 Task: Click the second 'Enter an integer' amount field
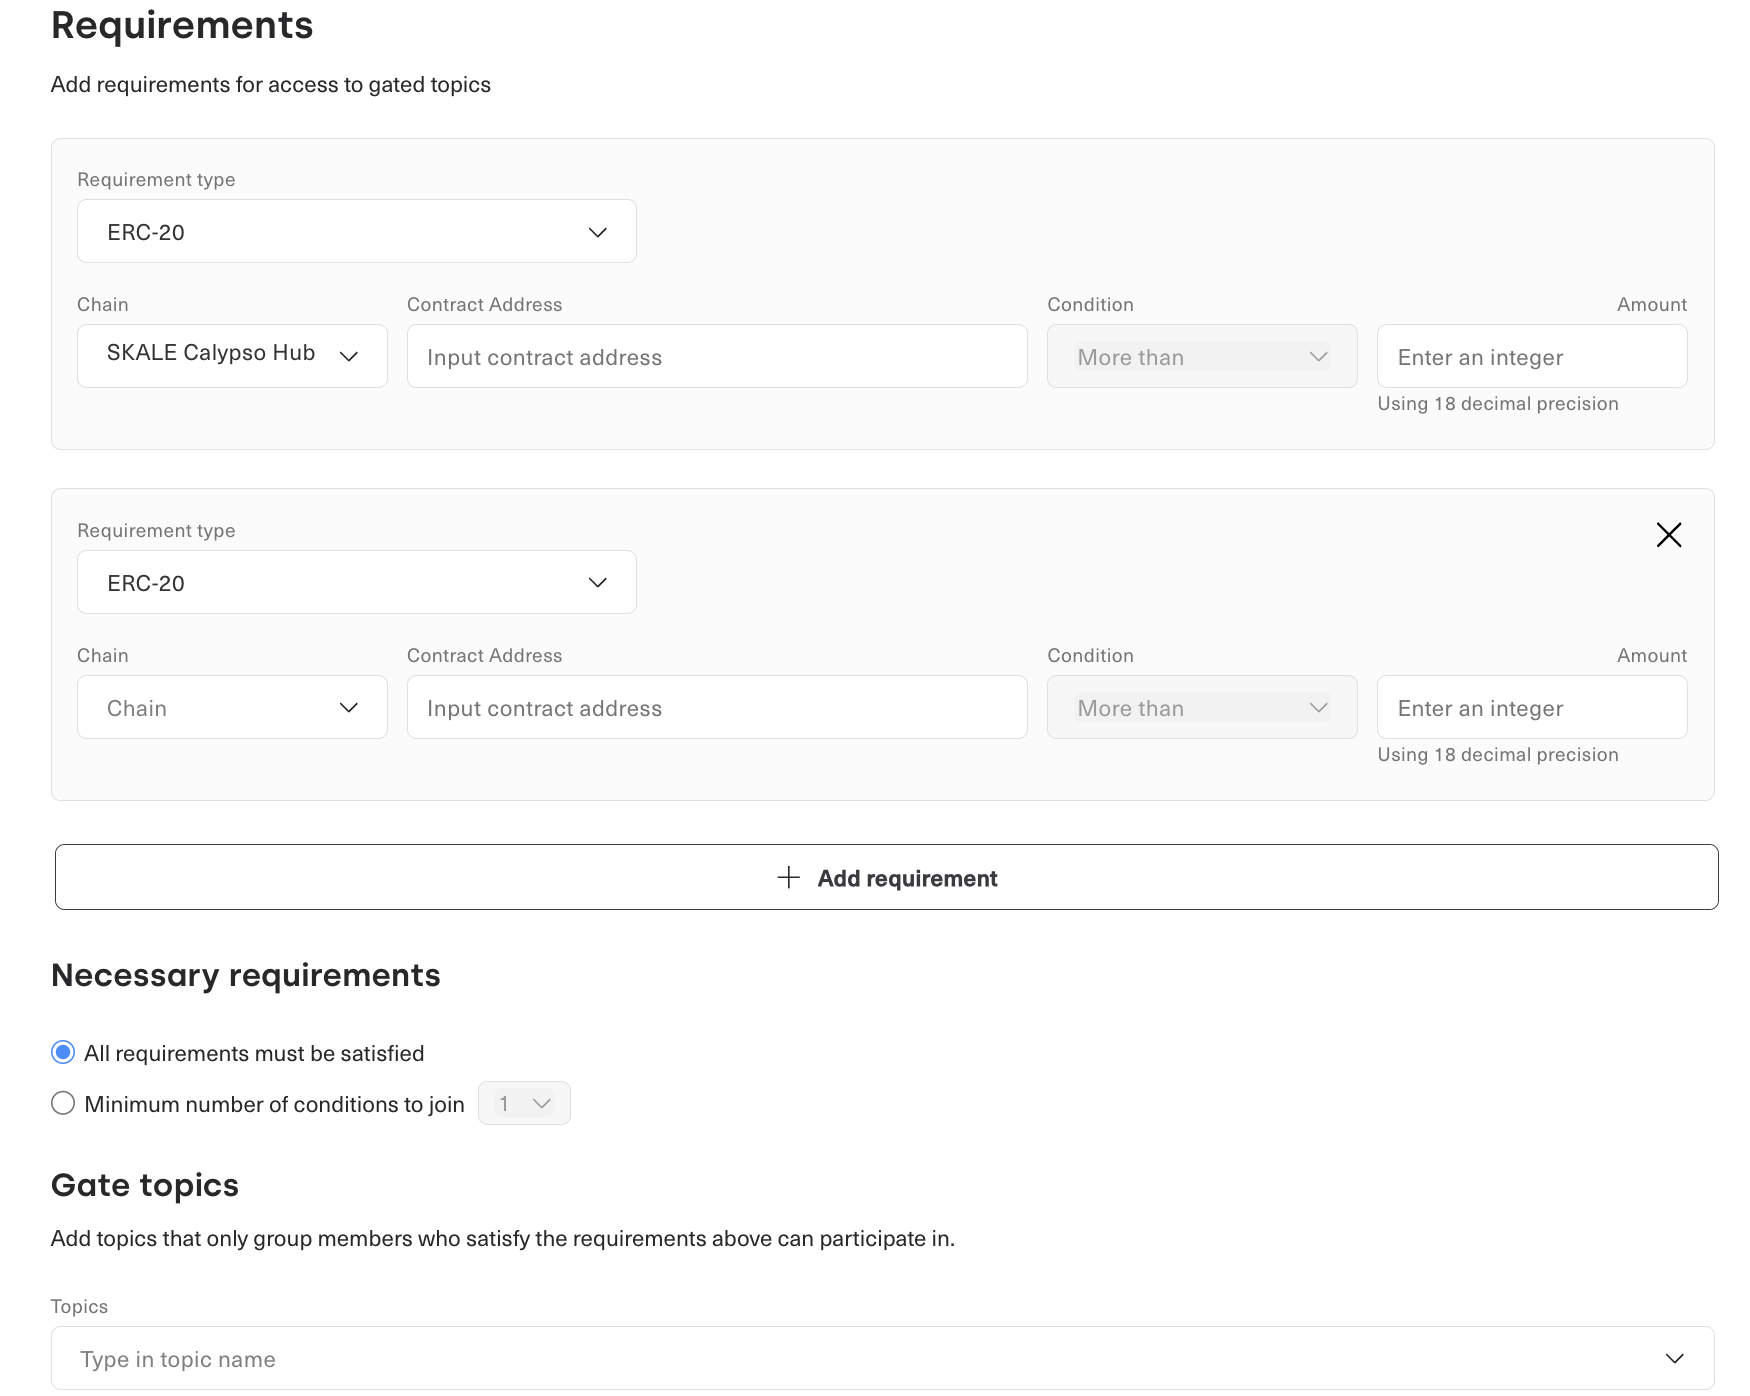click(1531, 708)
